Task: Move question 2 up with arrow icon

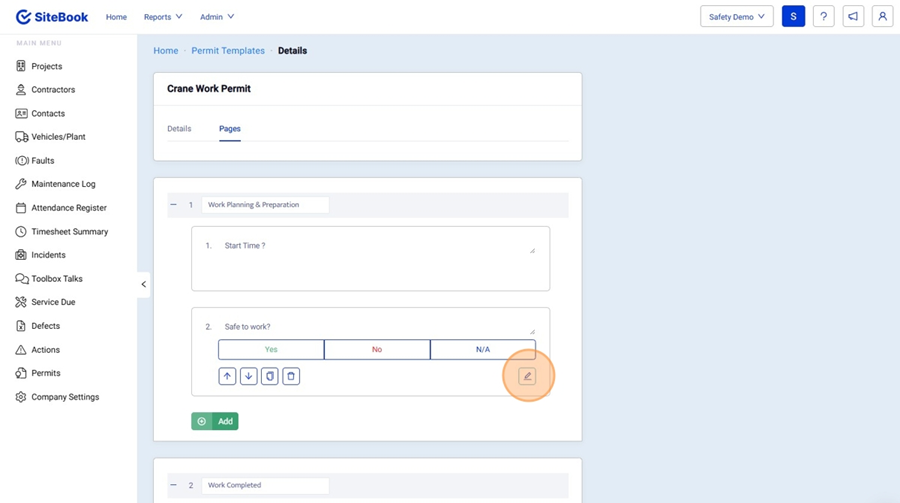Action: pos(227,377)
